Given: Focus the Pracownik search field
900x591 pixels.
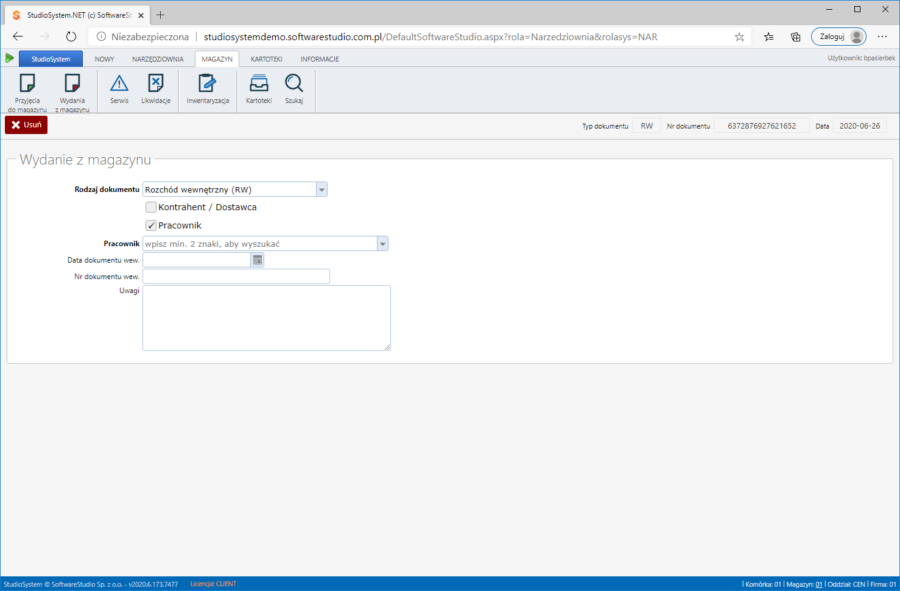Looking at the screenshot, I should click(x=260, y=244).
